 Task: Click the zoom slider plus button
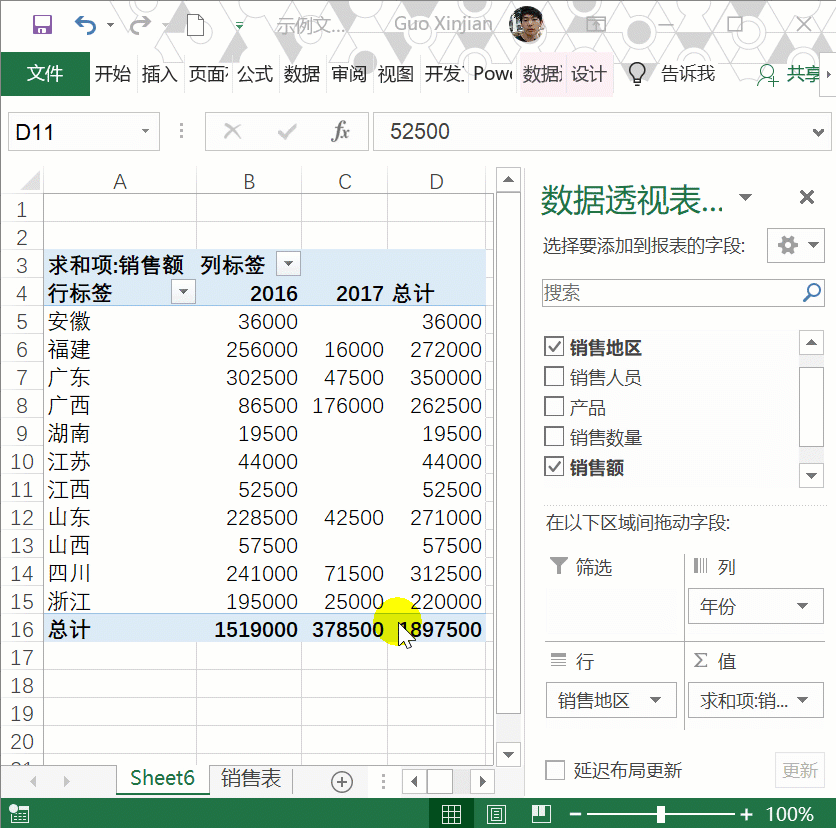coord(746,814)
